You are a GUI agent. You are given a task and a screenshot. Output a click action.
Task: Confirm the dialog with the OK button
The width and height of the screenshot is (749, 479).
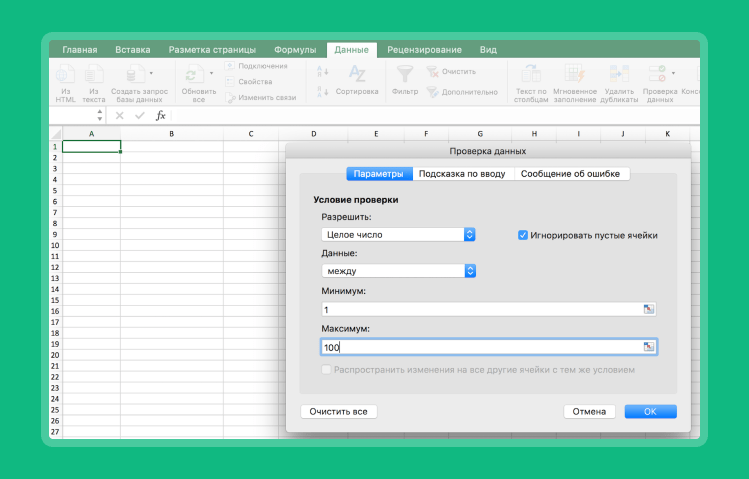tap(650, 411)
